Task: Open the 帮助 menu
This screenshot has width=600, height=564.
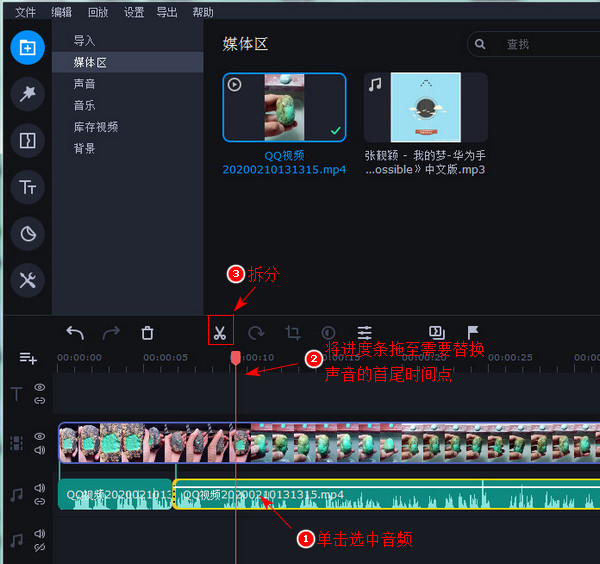Action: tap(203, 12)
